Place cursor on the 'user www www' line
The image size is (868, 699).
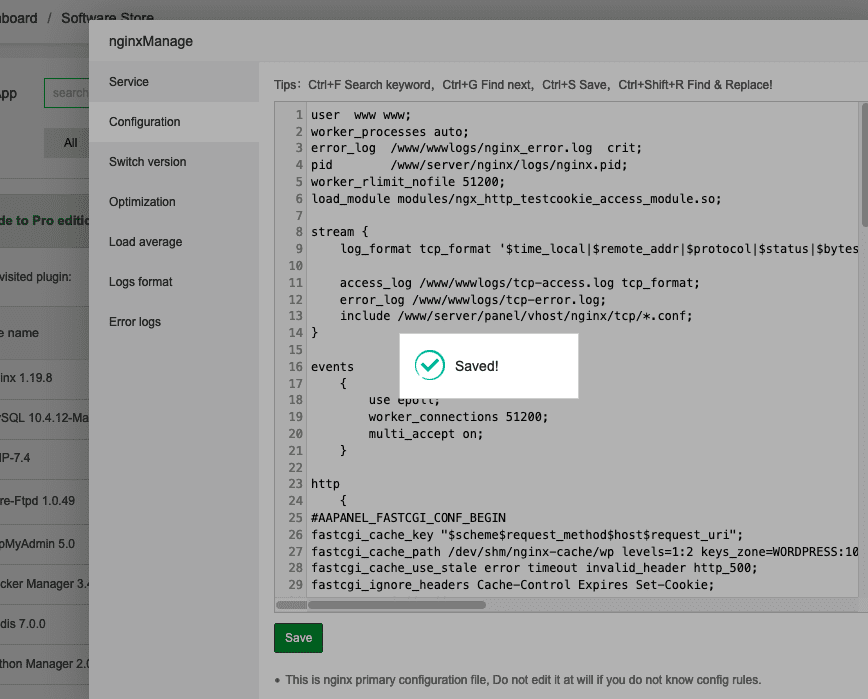(x=360, y=115)
